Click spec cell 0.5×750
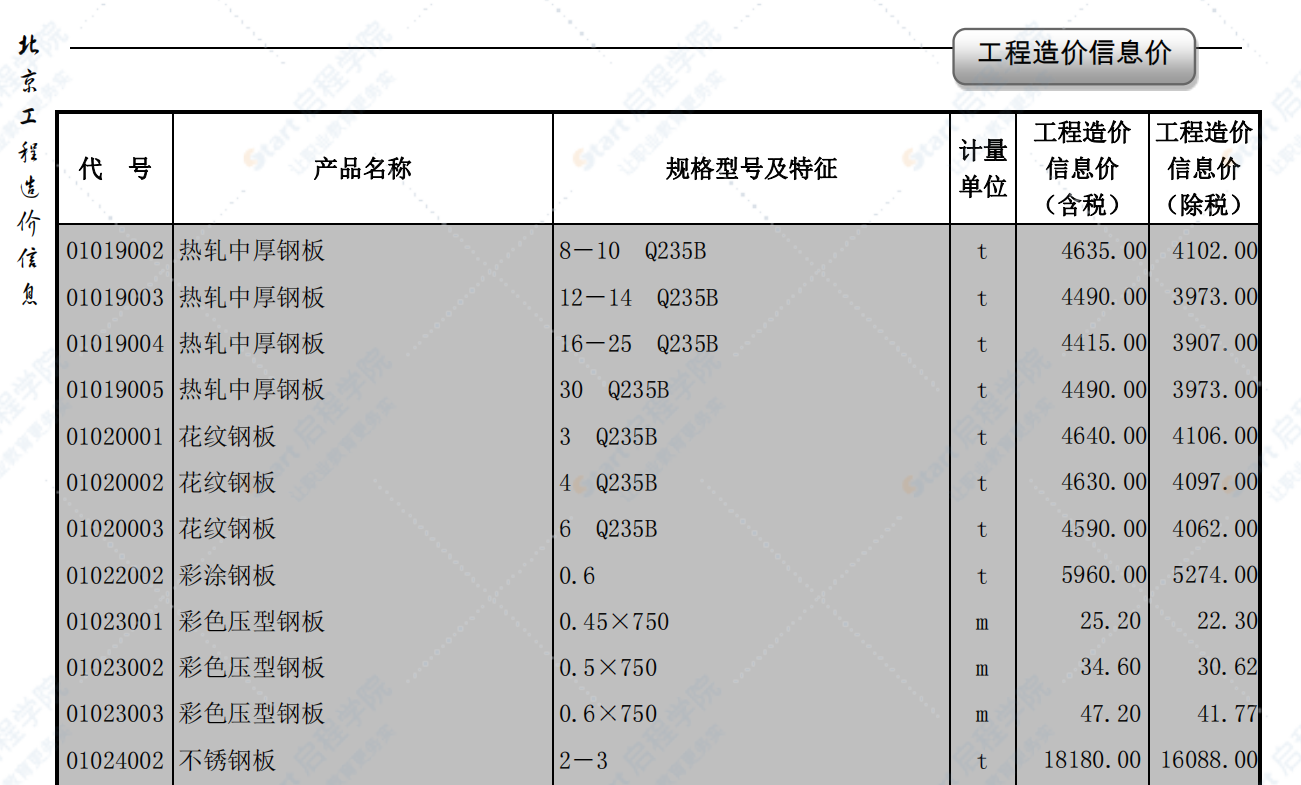1301x785 pixels. 608,668
